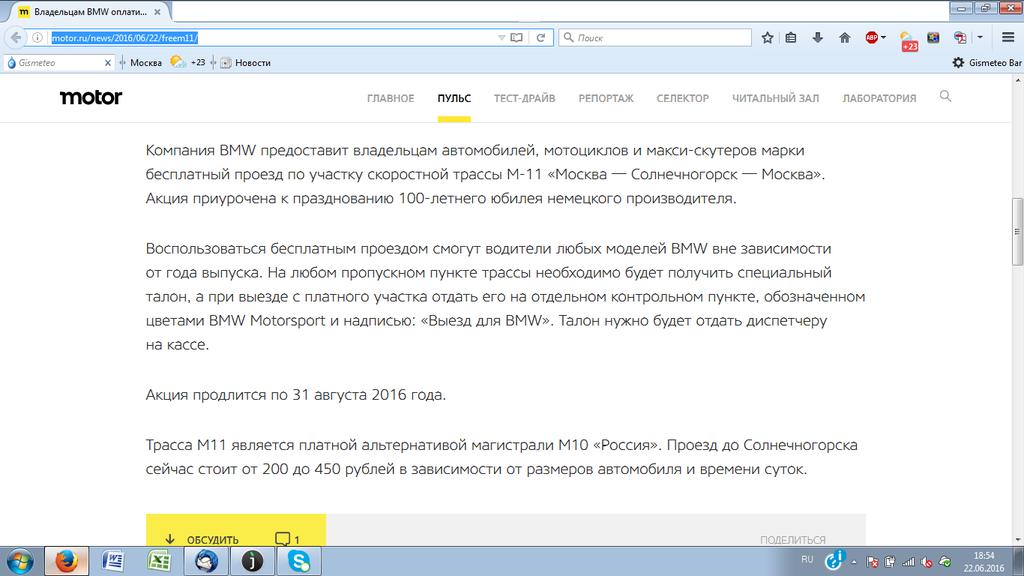This screenshot has width=1024, height=576.
Task: Bookmark this page with the star icon
Action: (767, 38)
